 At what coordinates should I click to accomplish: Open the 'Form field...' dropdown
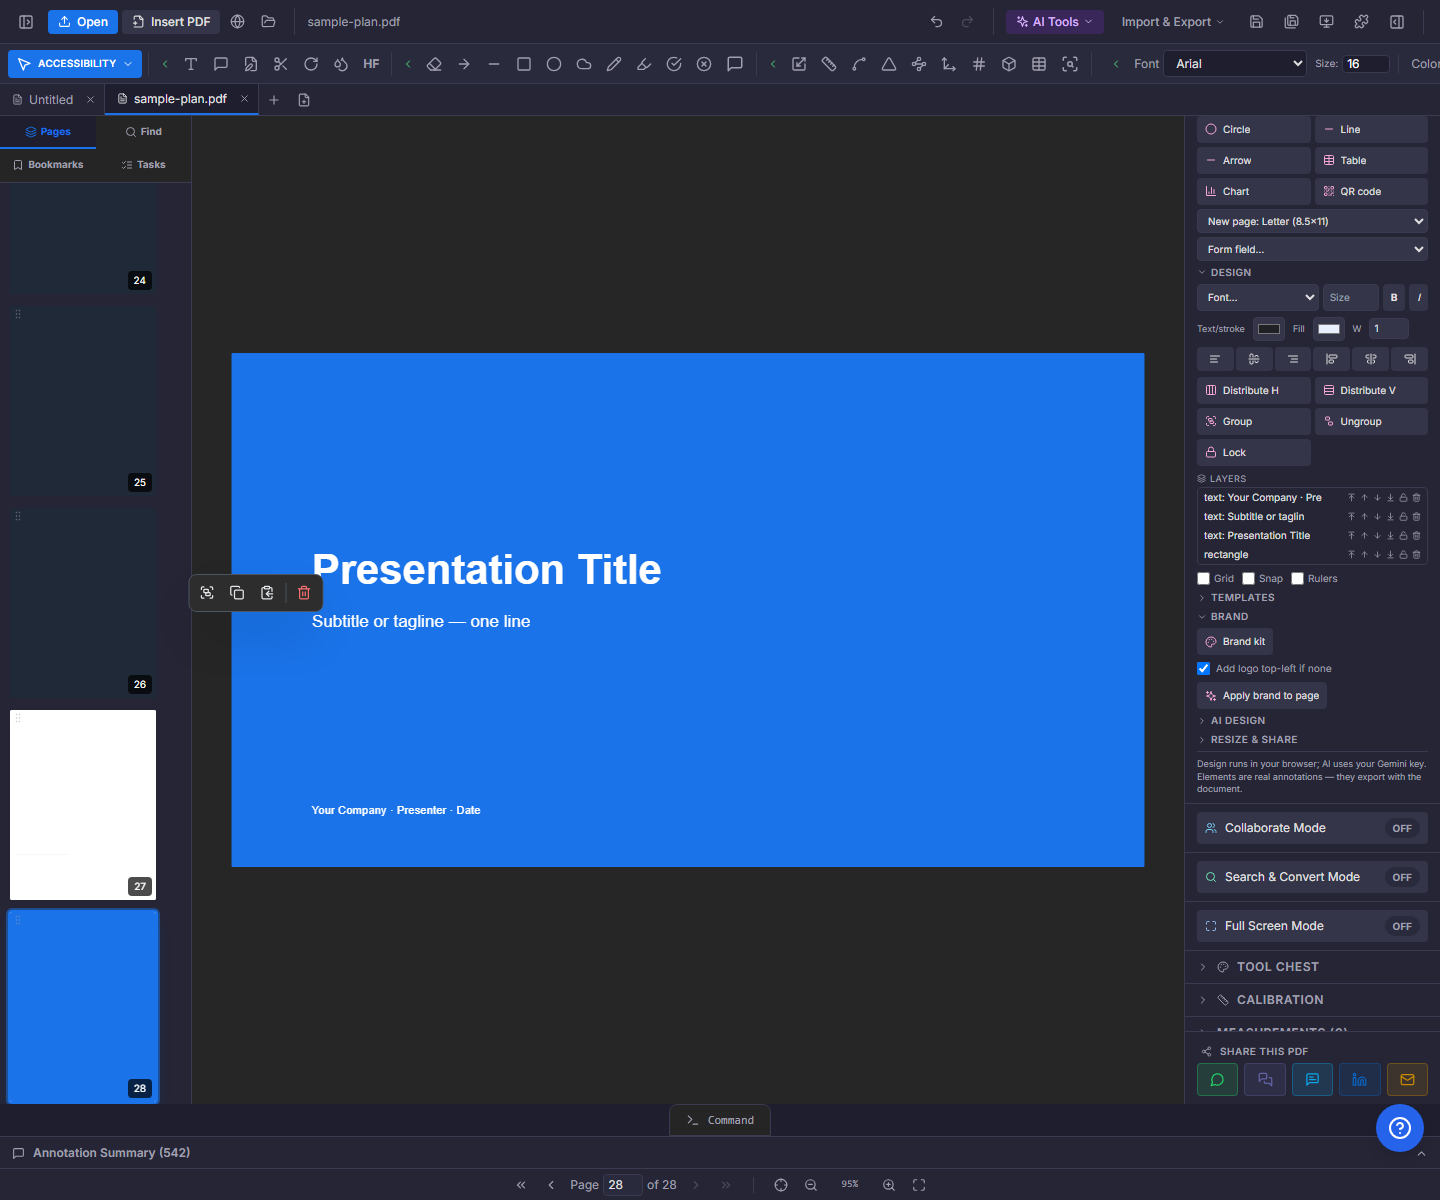pos(1312,250)
